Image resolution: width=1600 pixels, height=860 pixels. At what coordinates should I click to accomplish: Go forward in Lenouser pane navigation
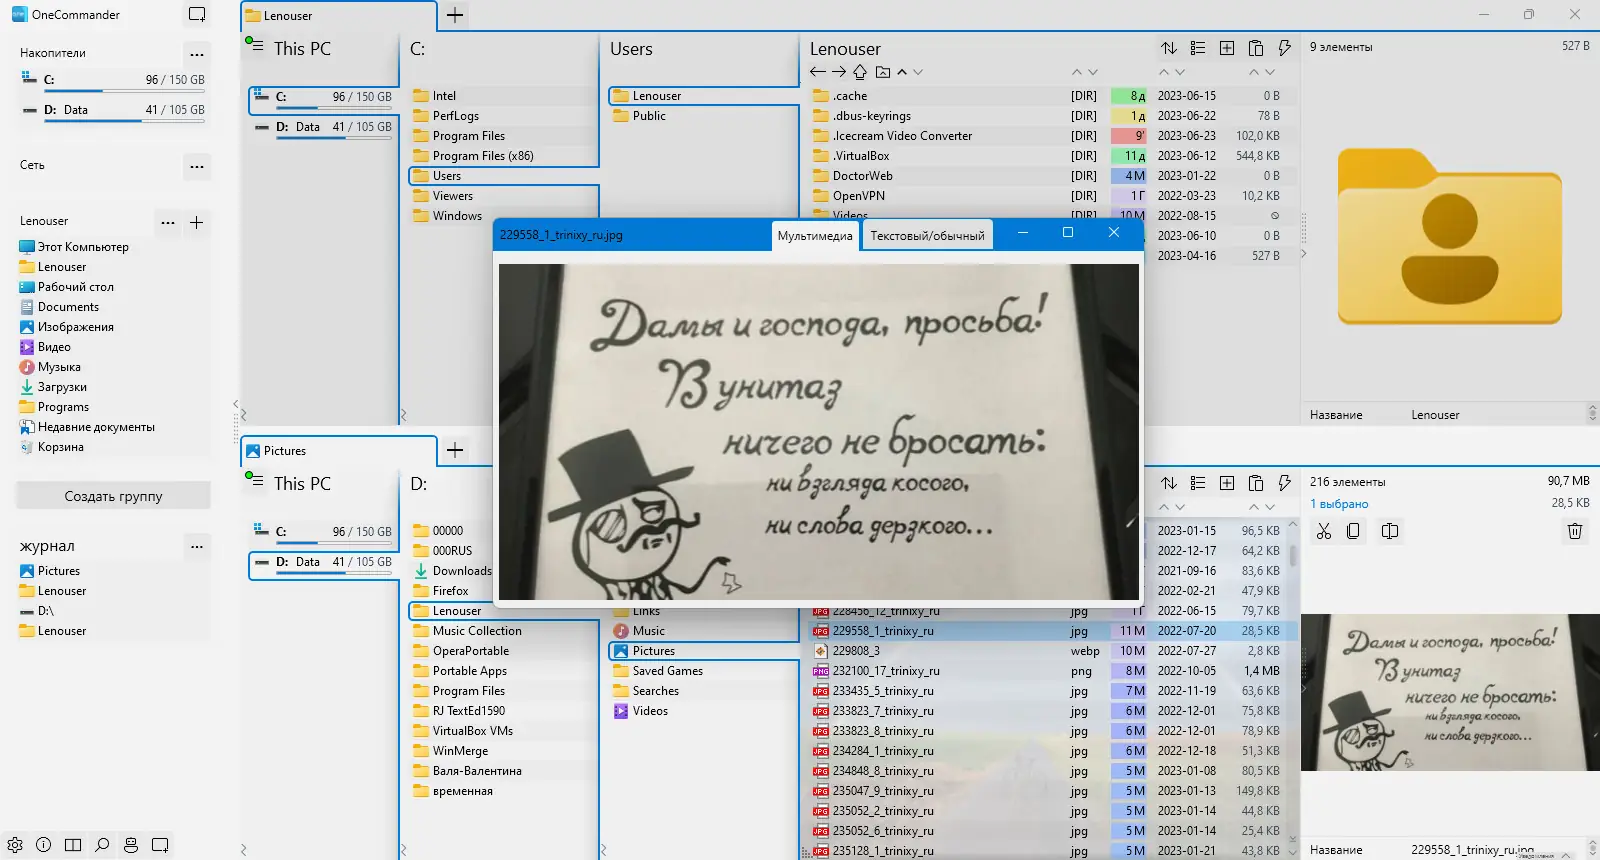[x=839, y=72]
